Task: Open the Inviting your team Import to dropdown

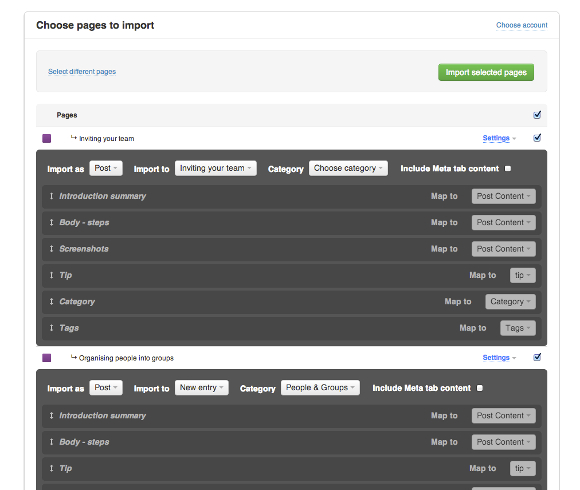Action: [x=216, y=168]
